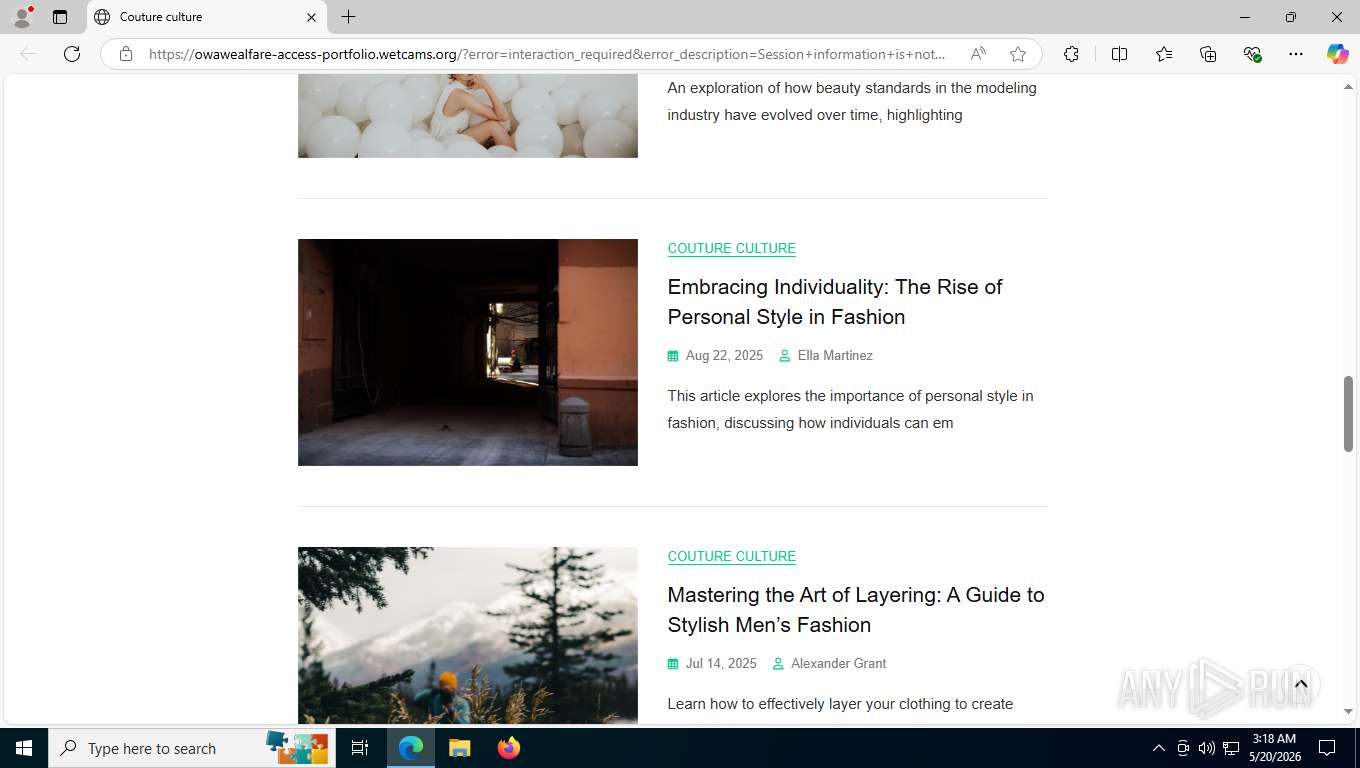Select the Couture culture browser tab
Viewport: 1360px width, 768px height.
pos(207,17)
